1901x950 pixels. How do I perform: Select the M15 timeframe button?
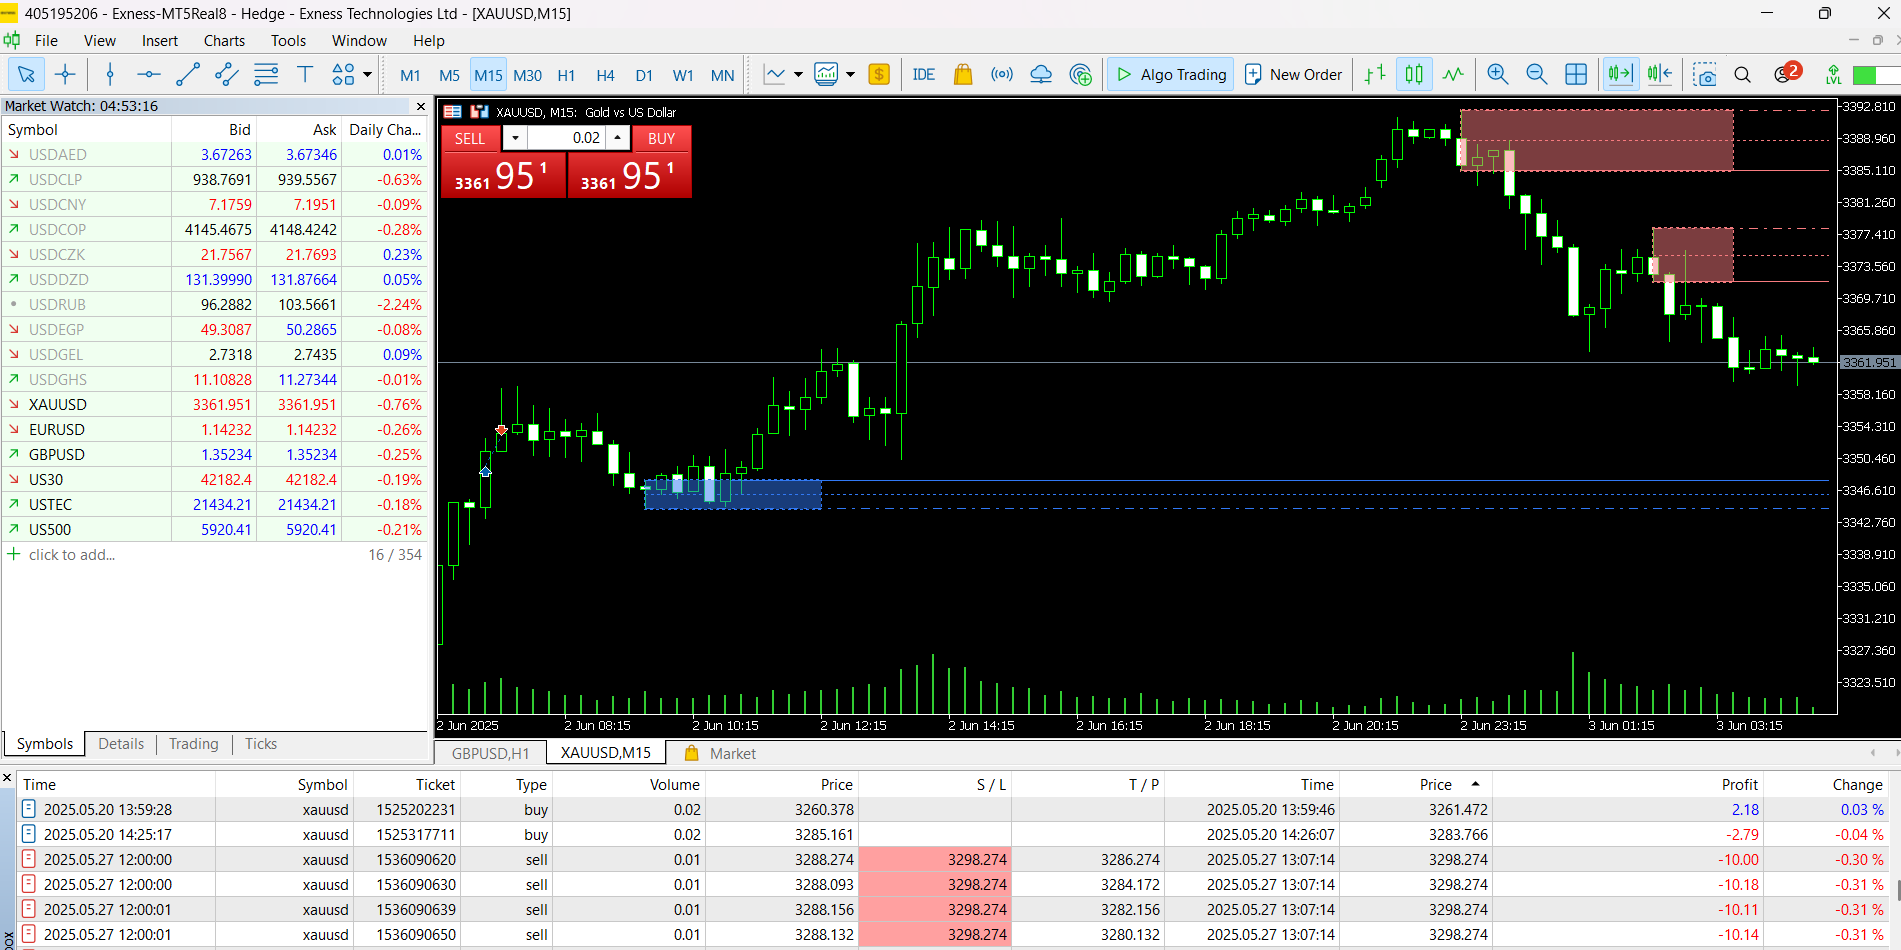click(x=488, y=75)
